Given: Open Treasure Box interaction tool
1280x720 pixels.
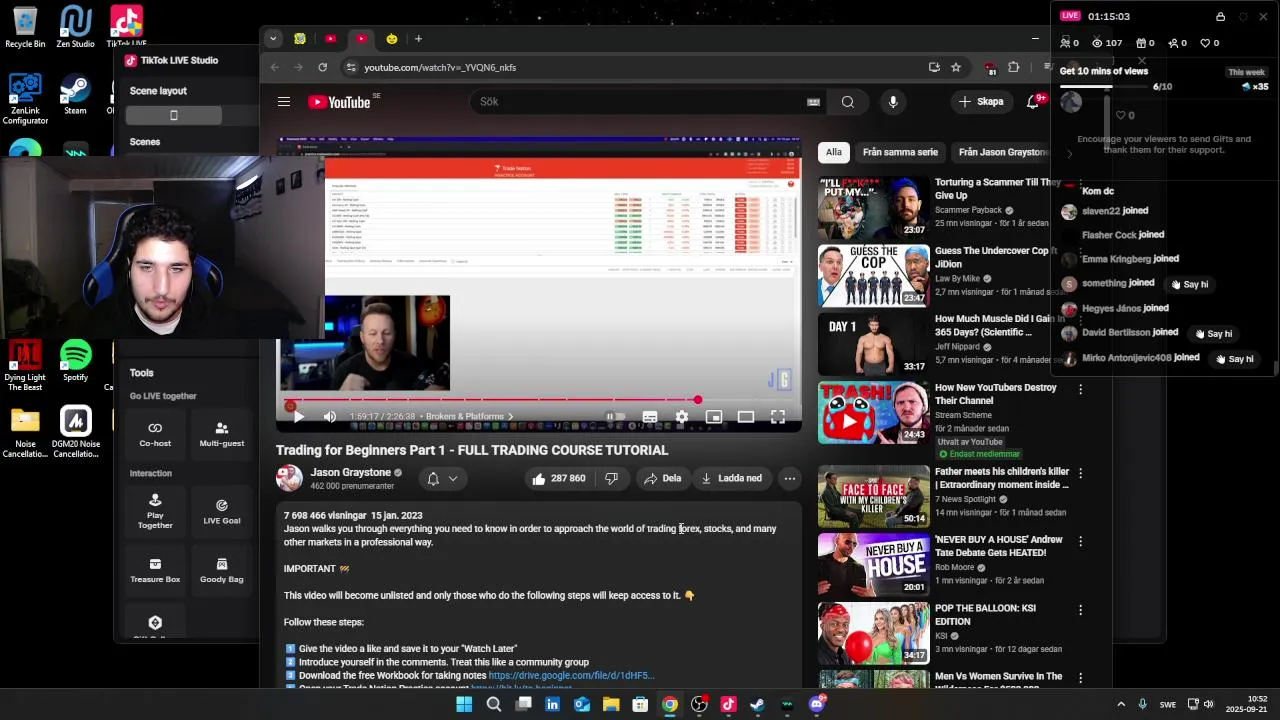Looking at the screenshot, I should click(x=155, y=570).
